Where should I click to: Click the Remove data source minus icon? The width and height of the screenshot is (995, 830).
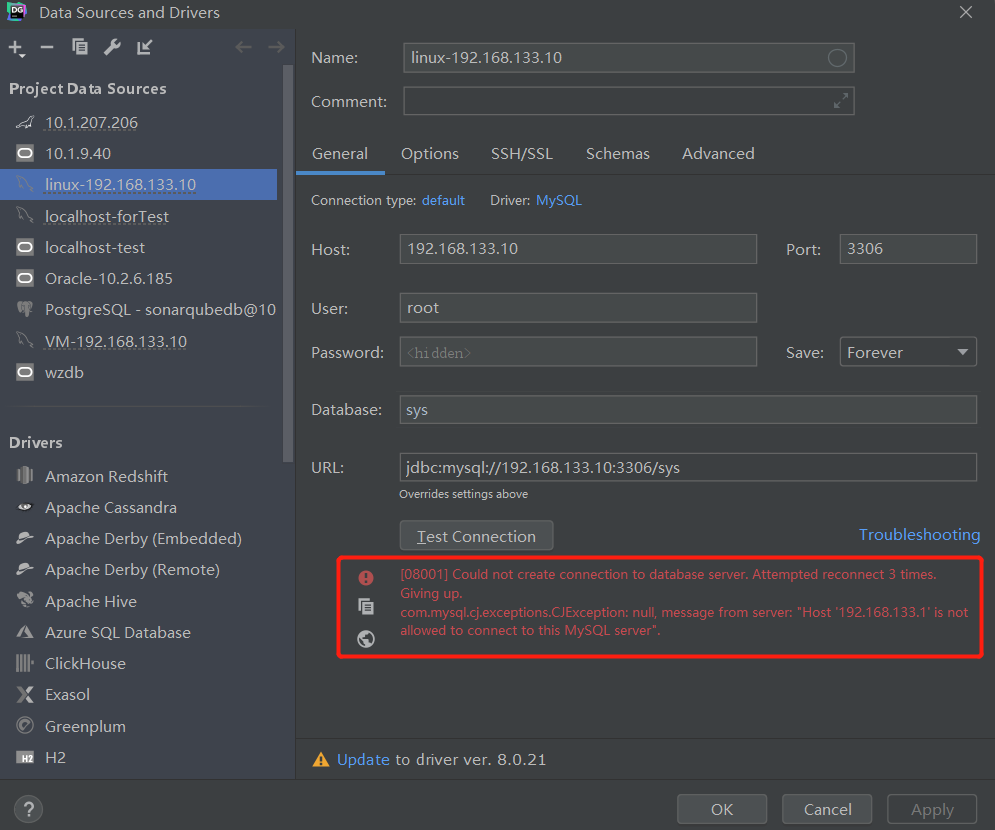(47, 48)
